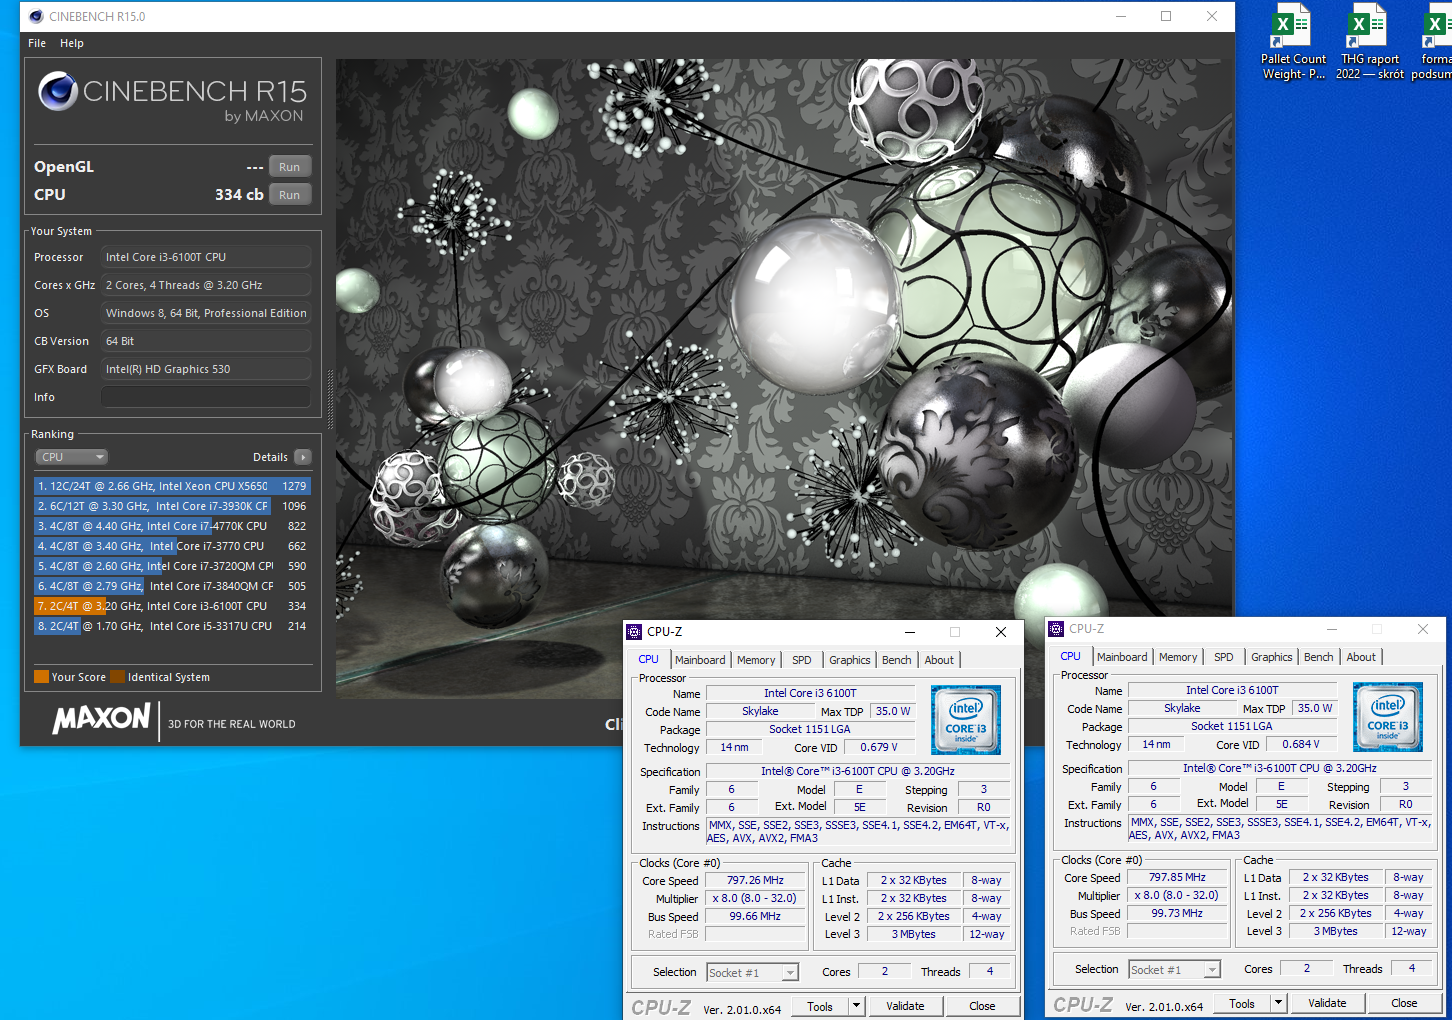The height and width of the screenshot is (1020, 1452).
Task: Select ranking row Intel Core i7-3840QM
Action: (x=172, y=586)
